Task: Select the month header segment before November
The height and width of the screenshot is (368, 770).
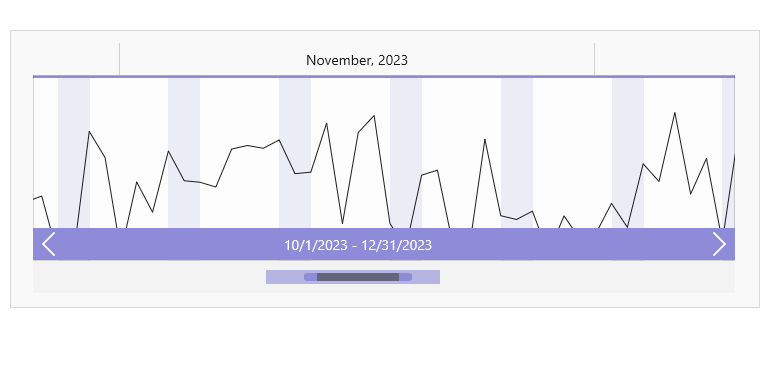Action: tap(76, 60)
